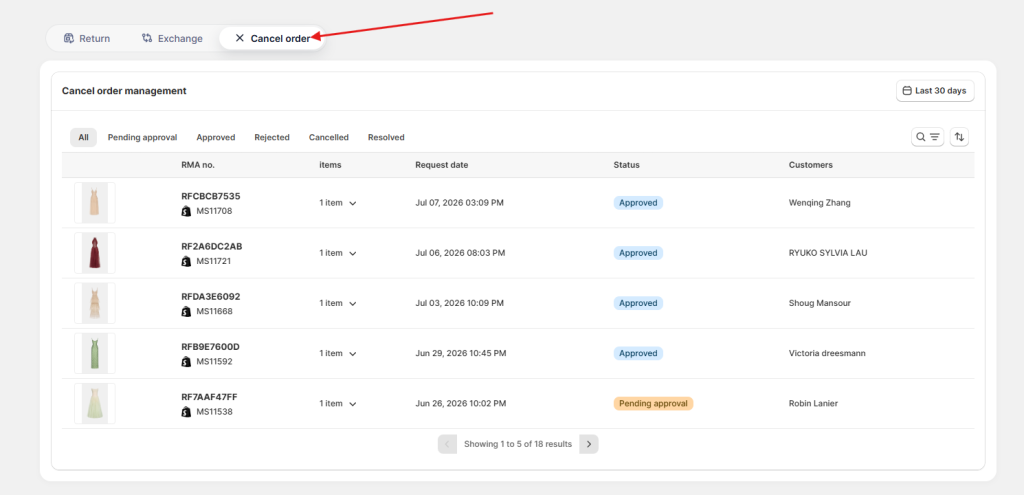Open RMA number RFB9E7600D
1024x495 pixels.
point(210,347)
